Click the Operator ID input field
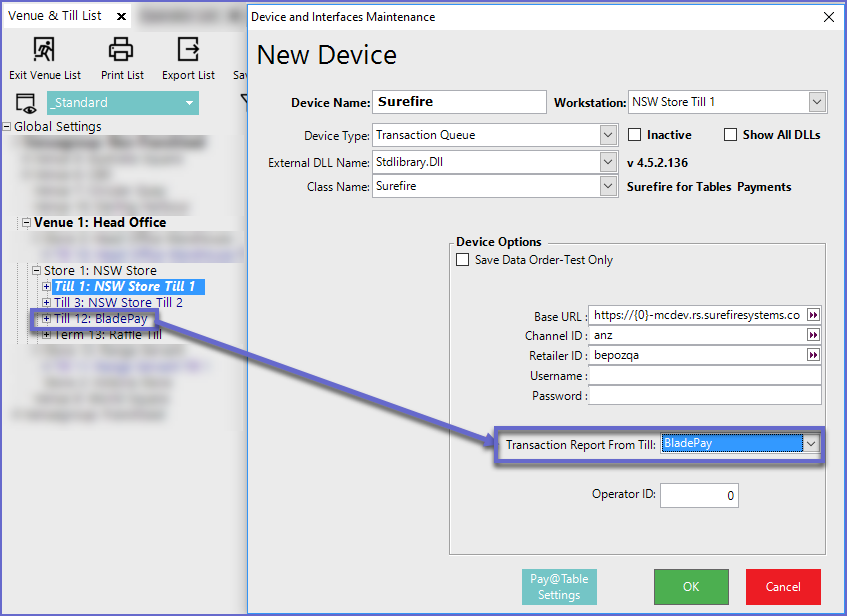Screen dimensions: 847x616 tap(699, 495)
